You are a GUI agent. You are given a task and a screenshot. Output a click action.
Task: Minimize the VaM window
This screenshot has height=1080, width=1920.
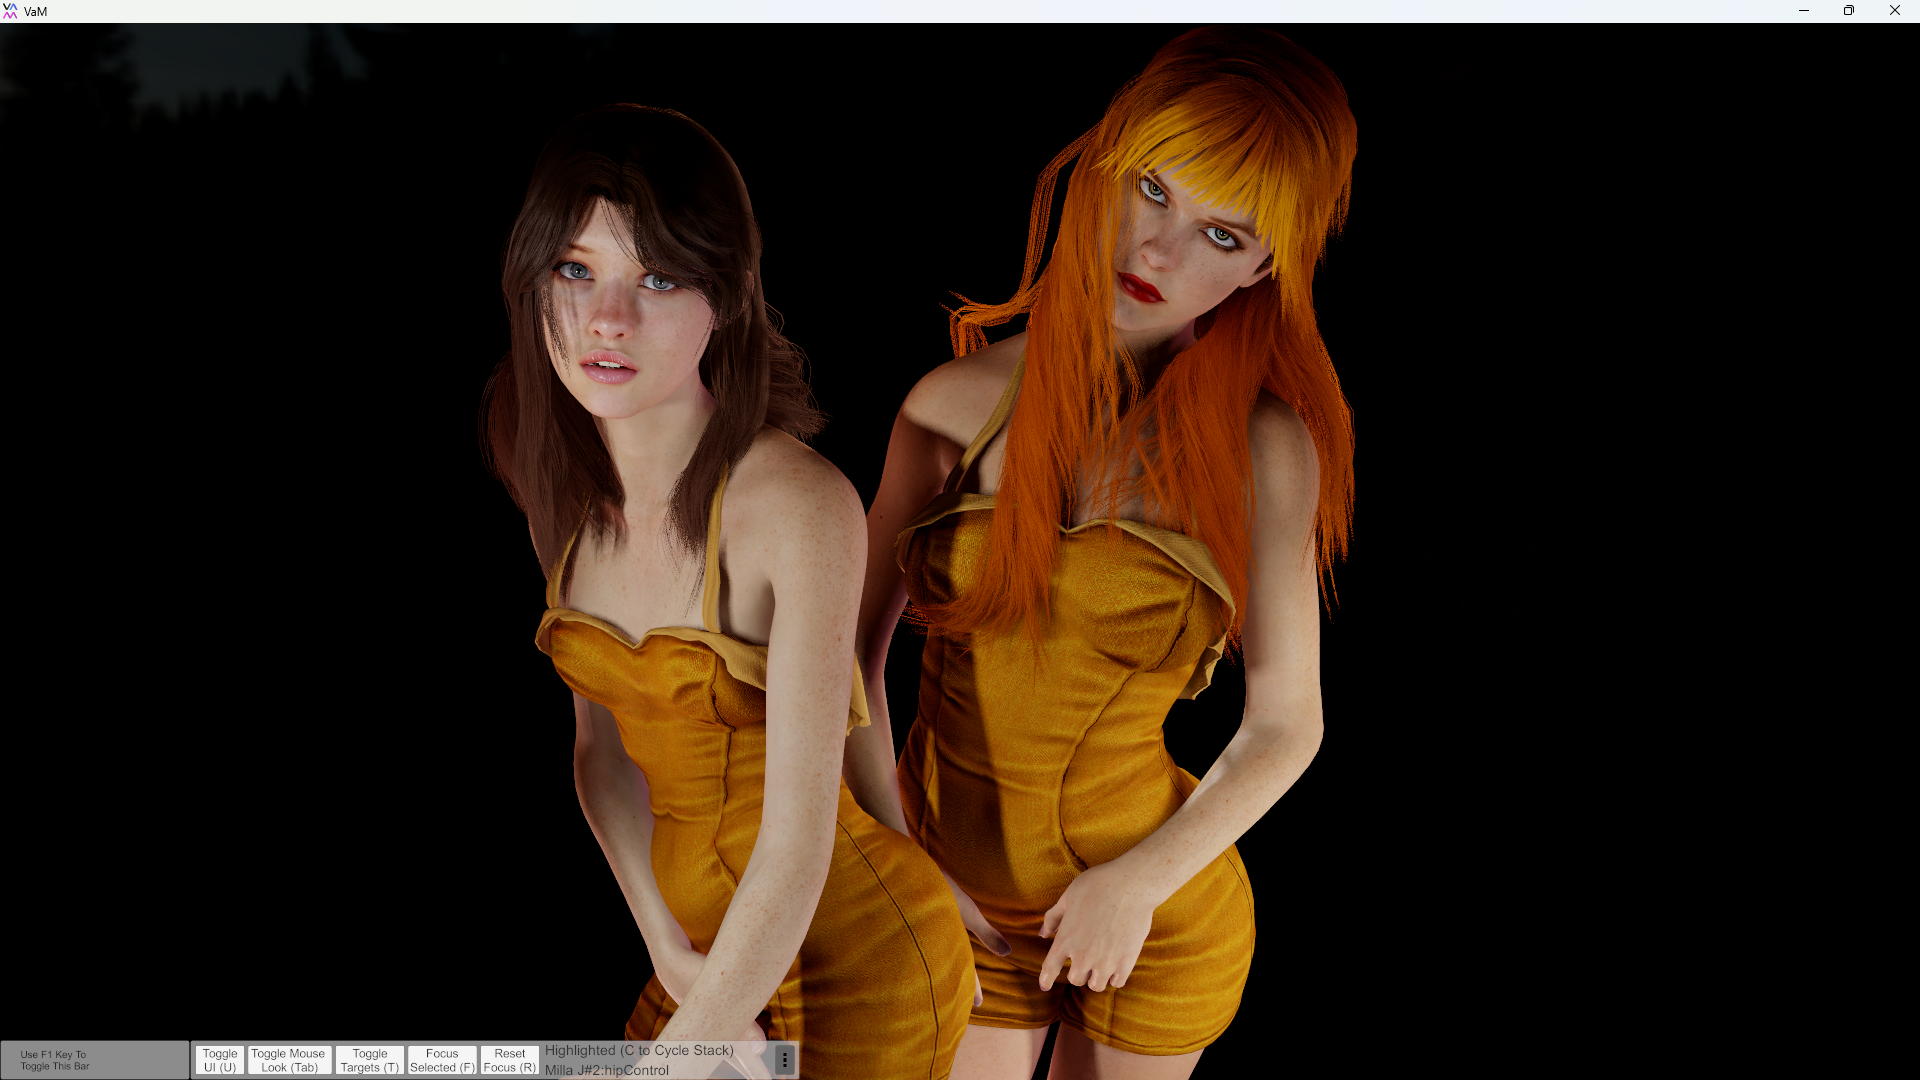[x=1804, y=11]
